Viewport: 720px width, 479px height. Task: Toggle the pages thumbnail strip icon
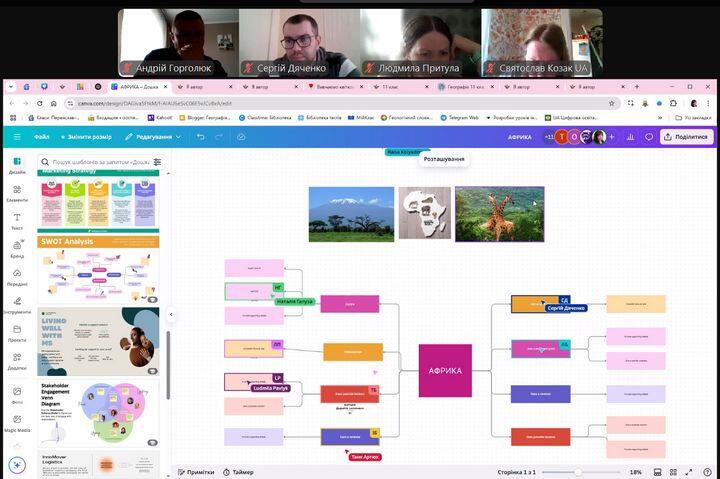[x=658, y=472]
